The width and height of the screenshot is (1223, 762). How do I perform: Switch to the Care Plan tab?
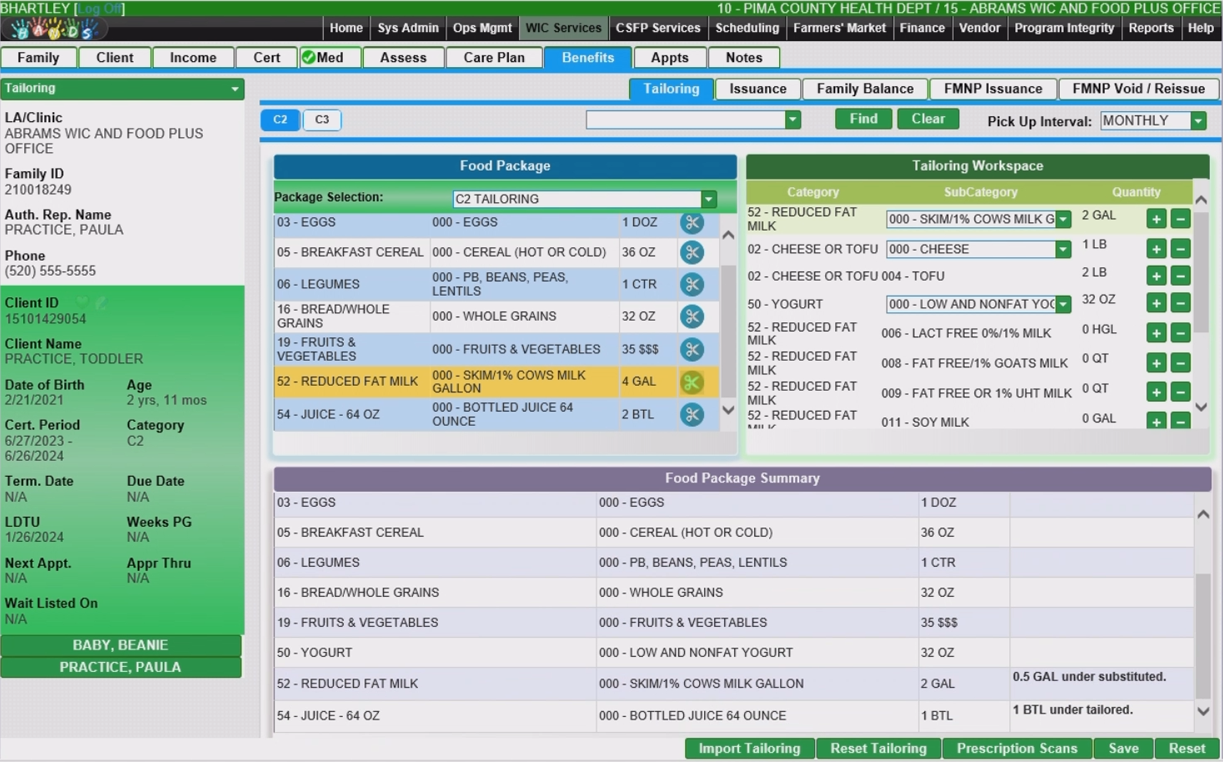[494, 58]
